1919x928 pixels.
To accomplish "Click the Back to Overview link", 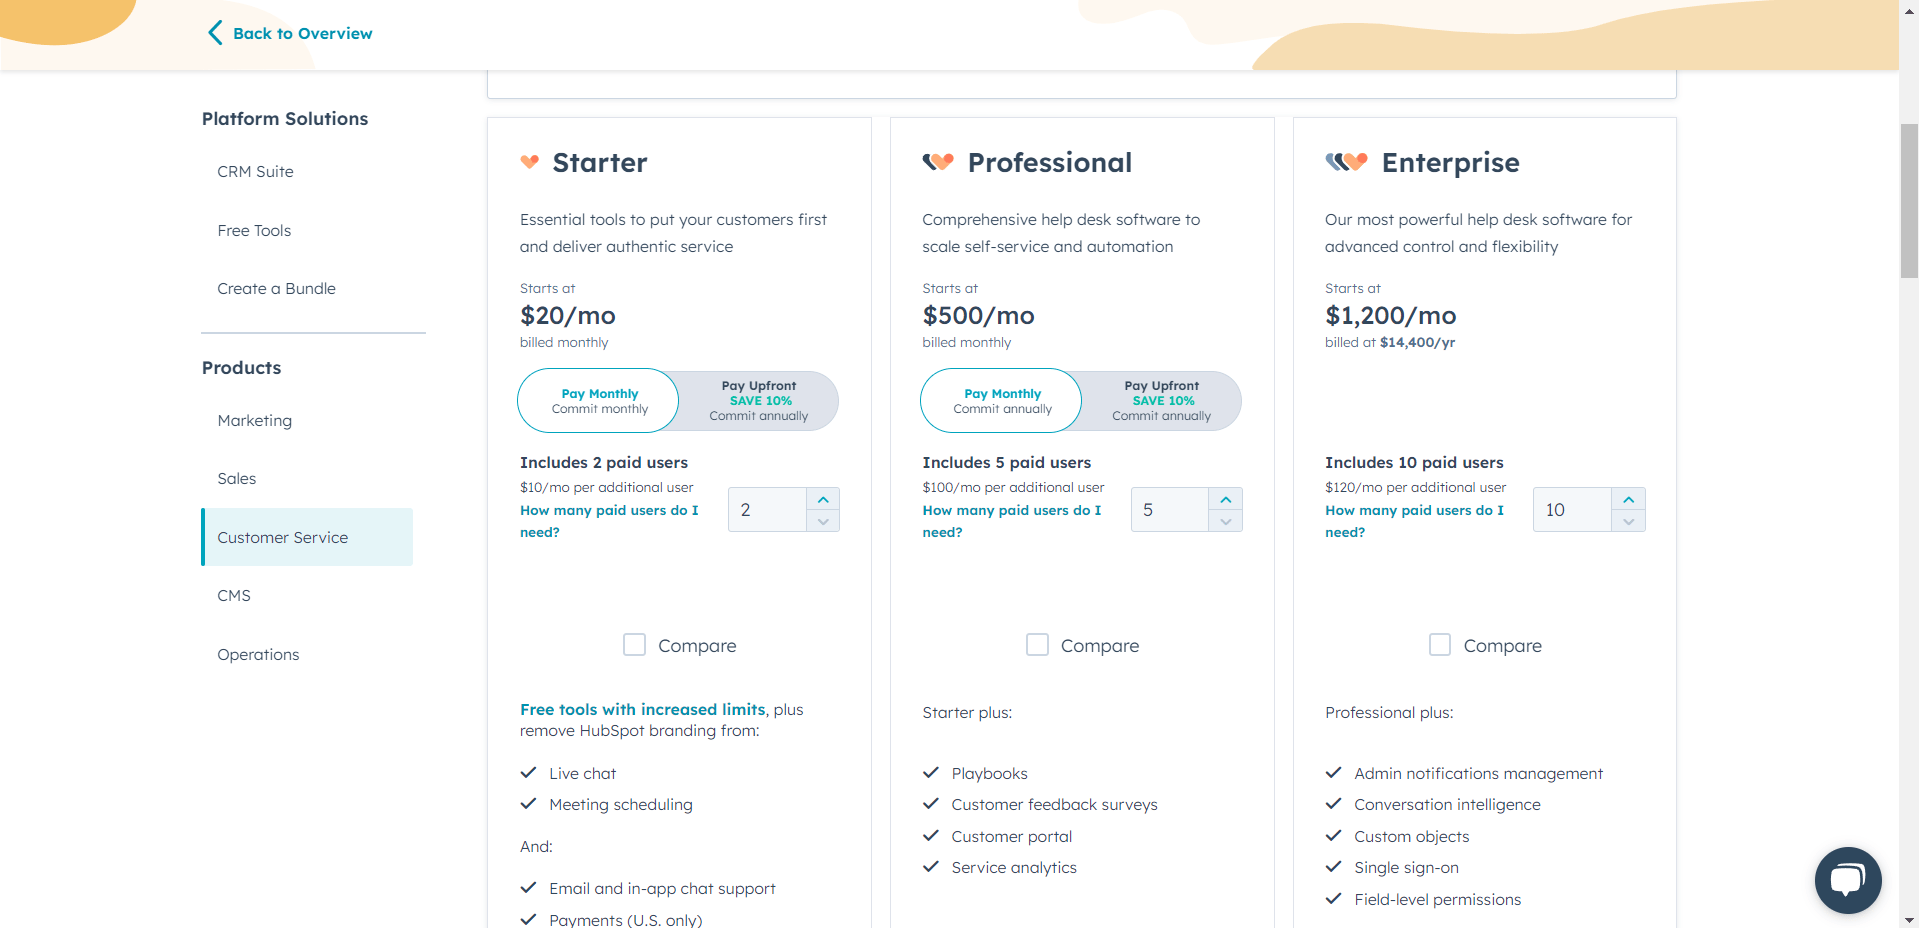I will tap(302, 33).
